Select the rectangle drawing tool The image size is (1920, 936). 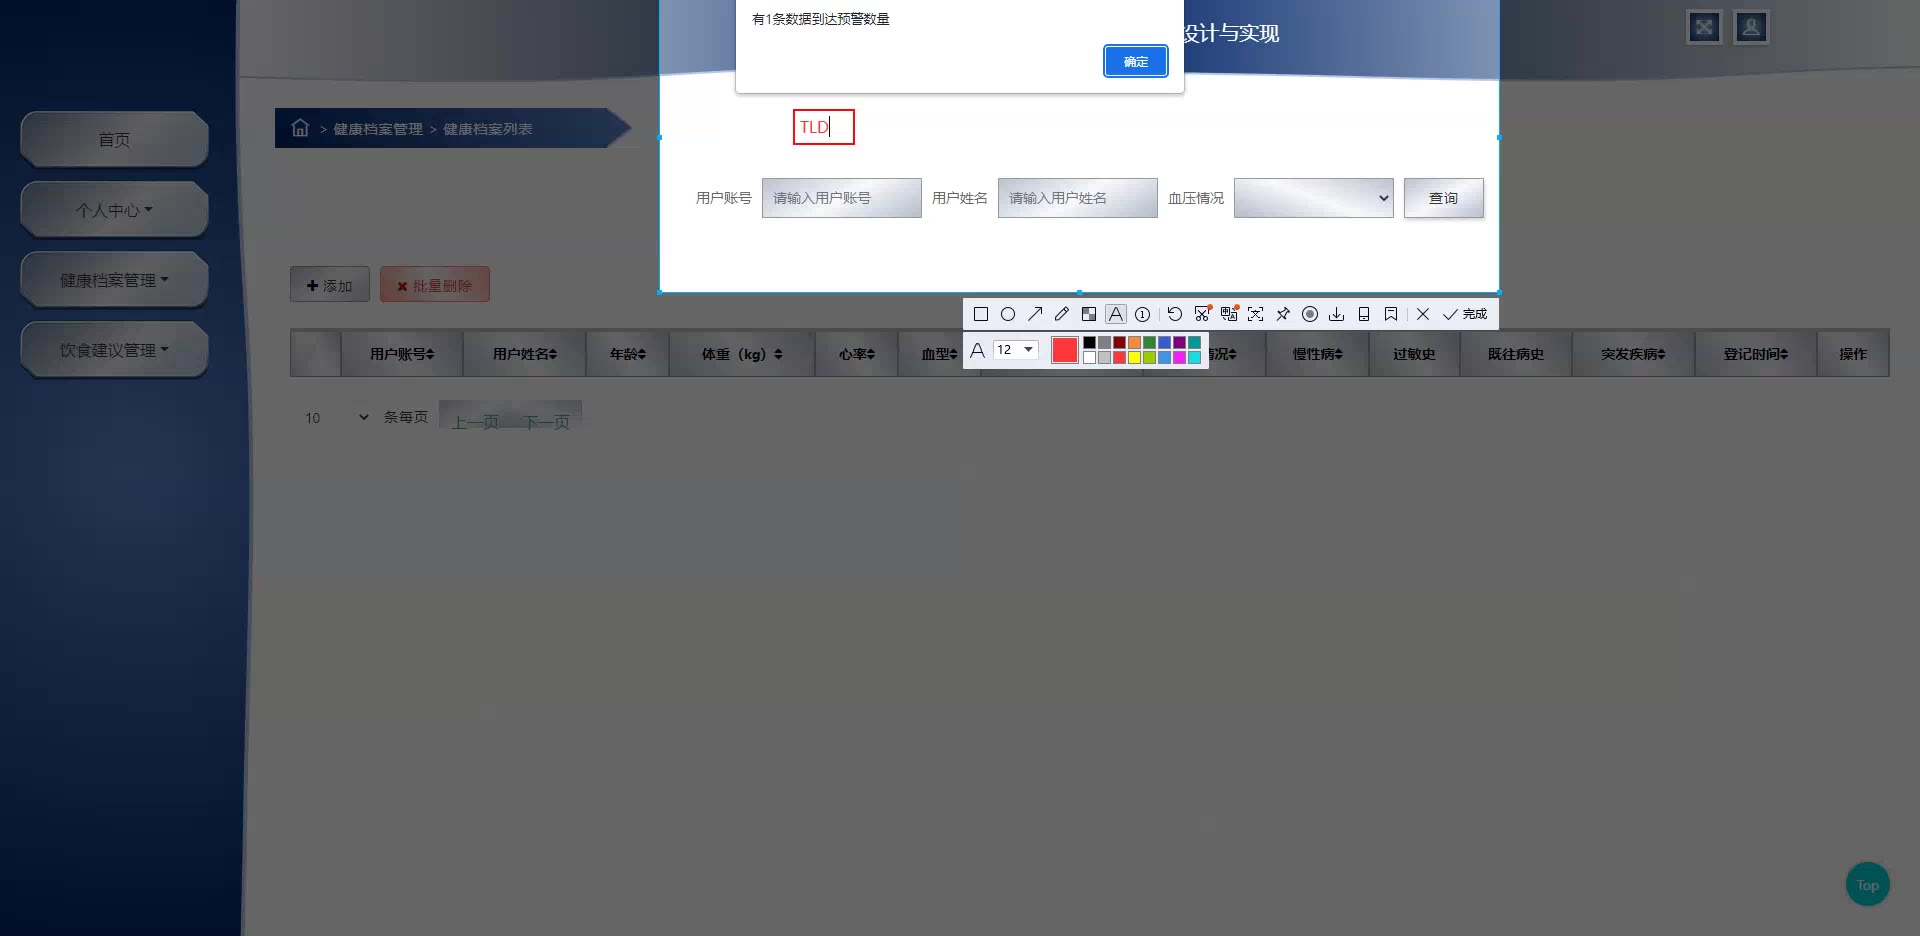(981, 314)
